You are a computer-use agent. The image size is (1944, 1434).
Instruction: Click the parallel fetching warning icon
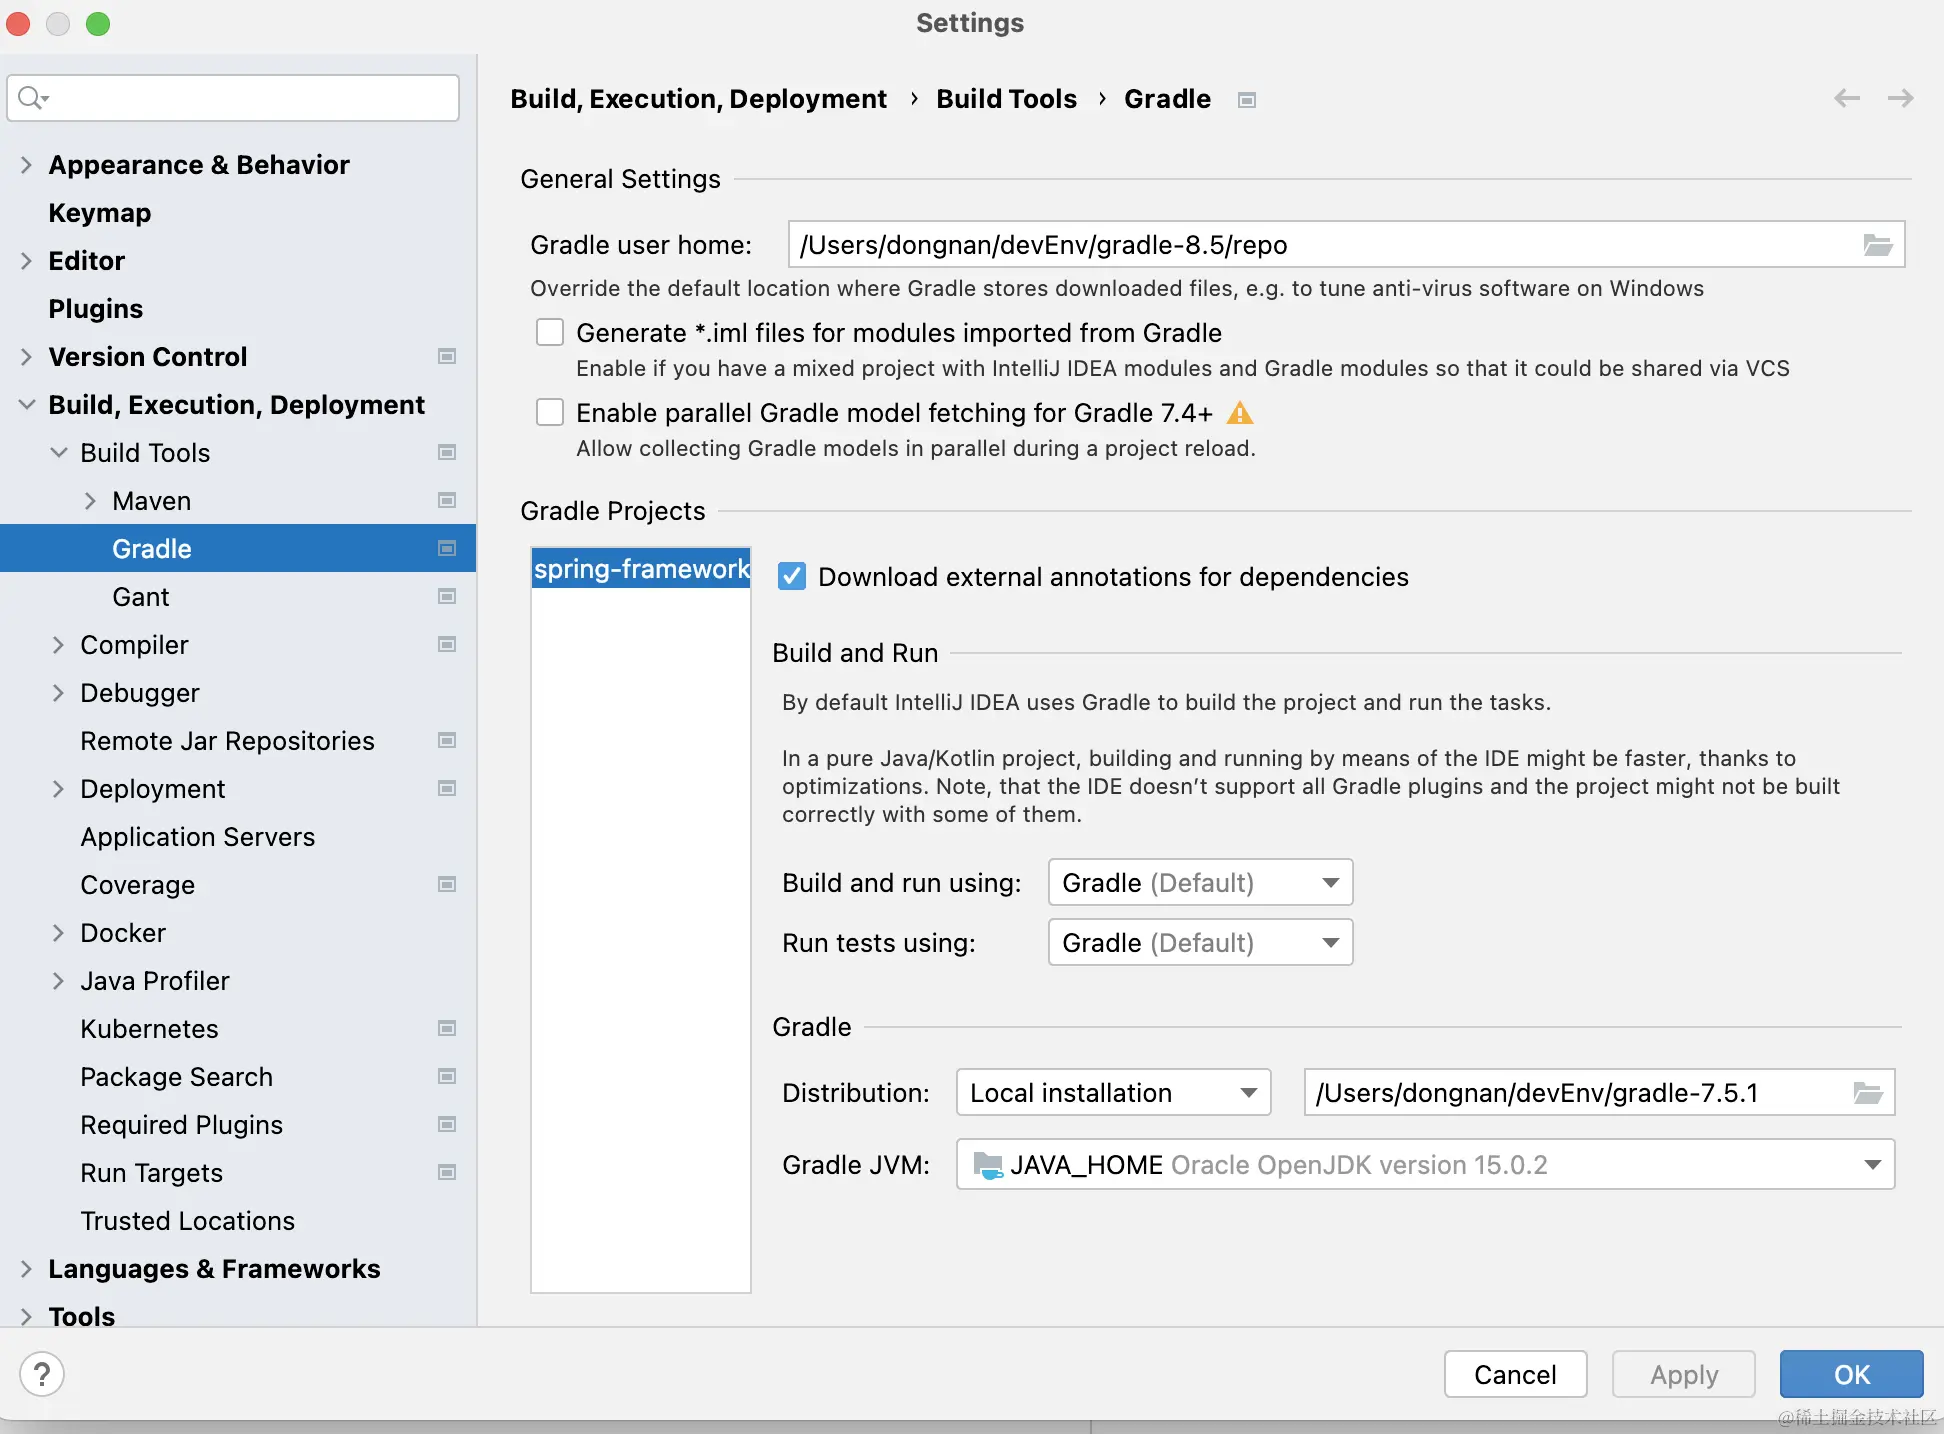(x=1239, y=413)
